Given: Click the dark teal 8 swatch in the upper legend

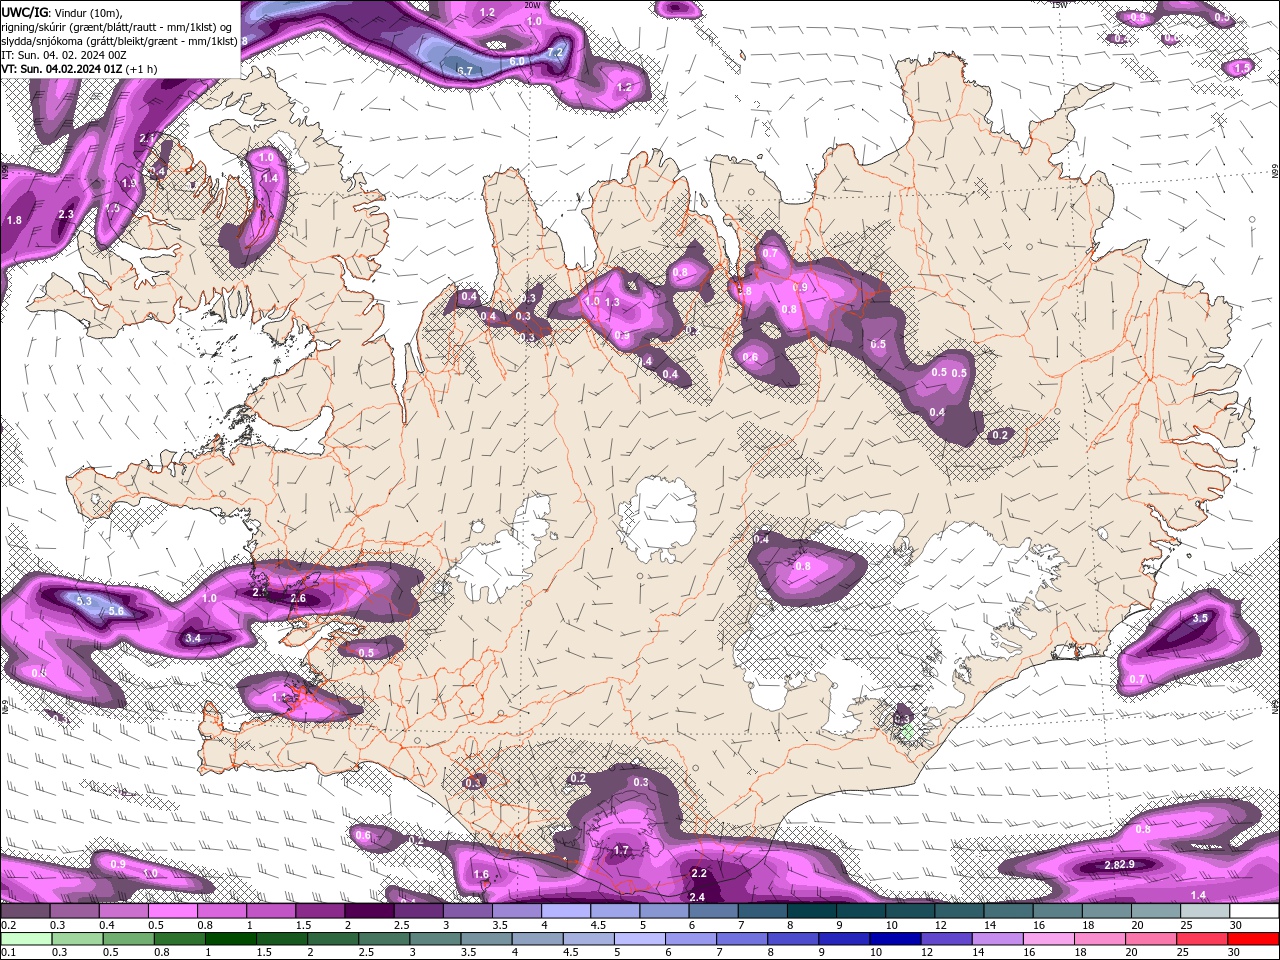Looking at the screenshot, I should [812, 911].
